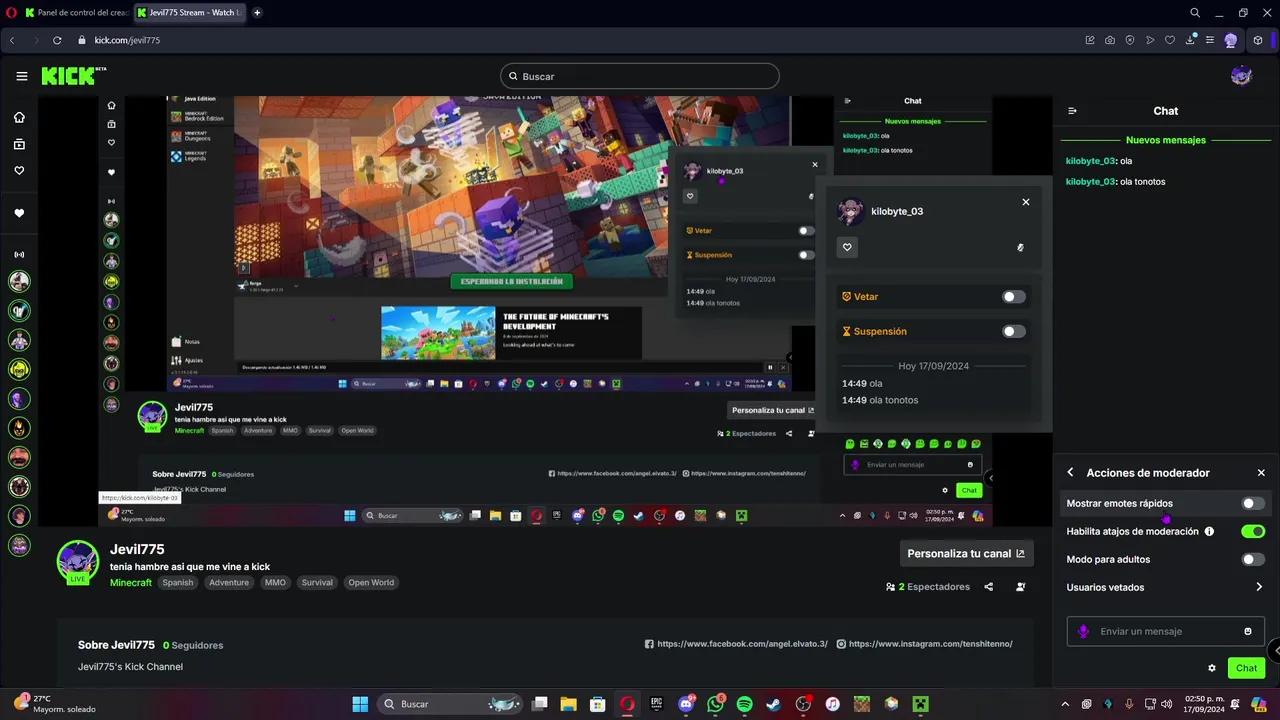Select the Survival tag
This screenshot has height=720, width=1280.
click(x=317, y=582)
